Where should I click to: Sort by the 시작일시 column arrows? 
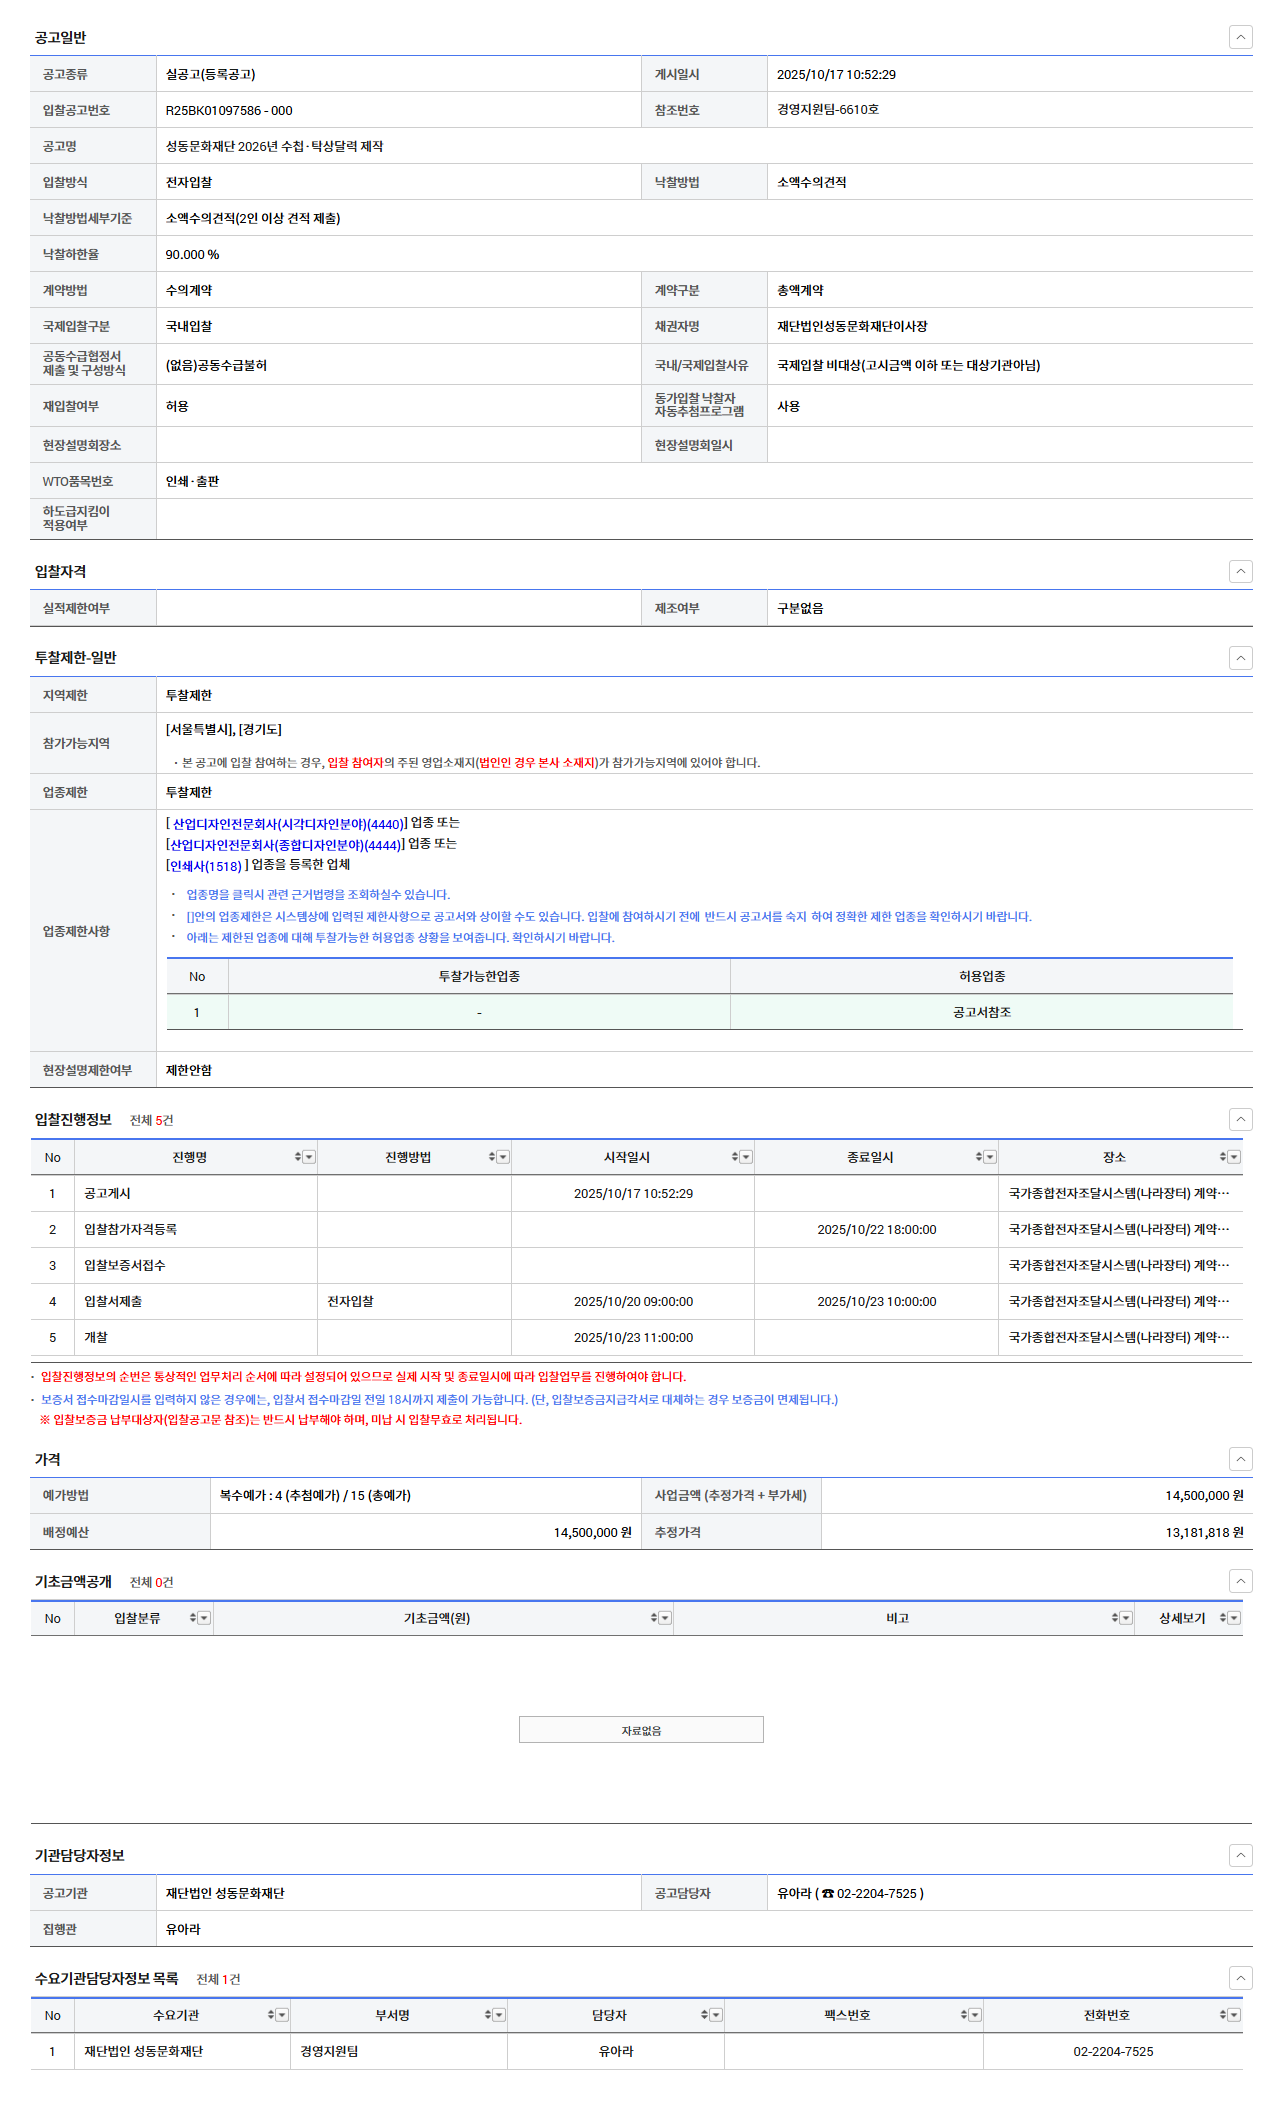click(x=735, y=1157)
